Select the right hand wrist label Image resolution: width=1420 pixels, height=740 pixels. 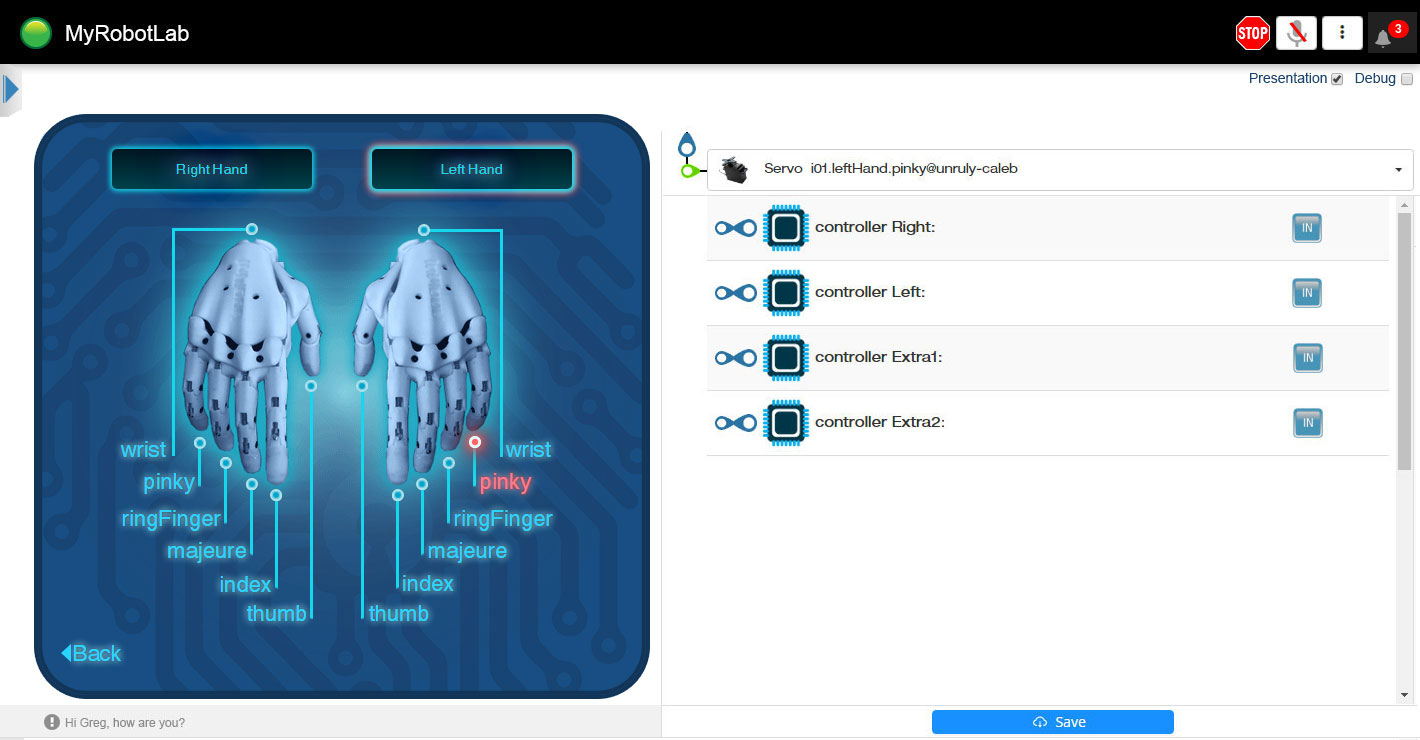[143, 450]
